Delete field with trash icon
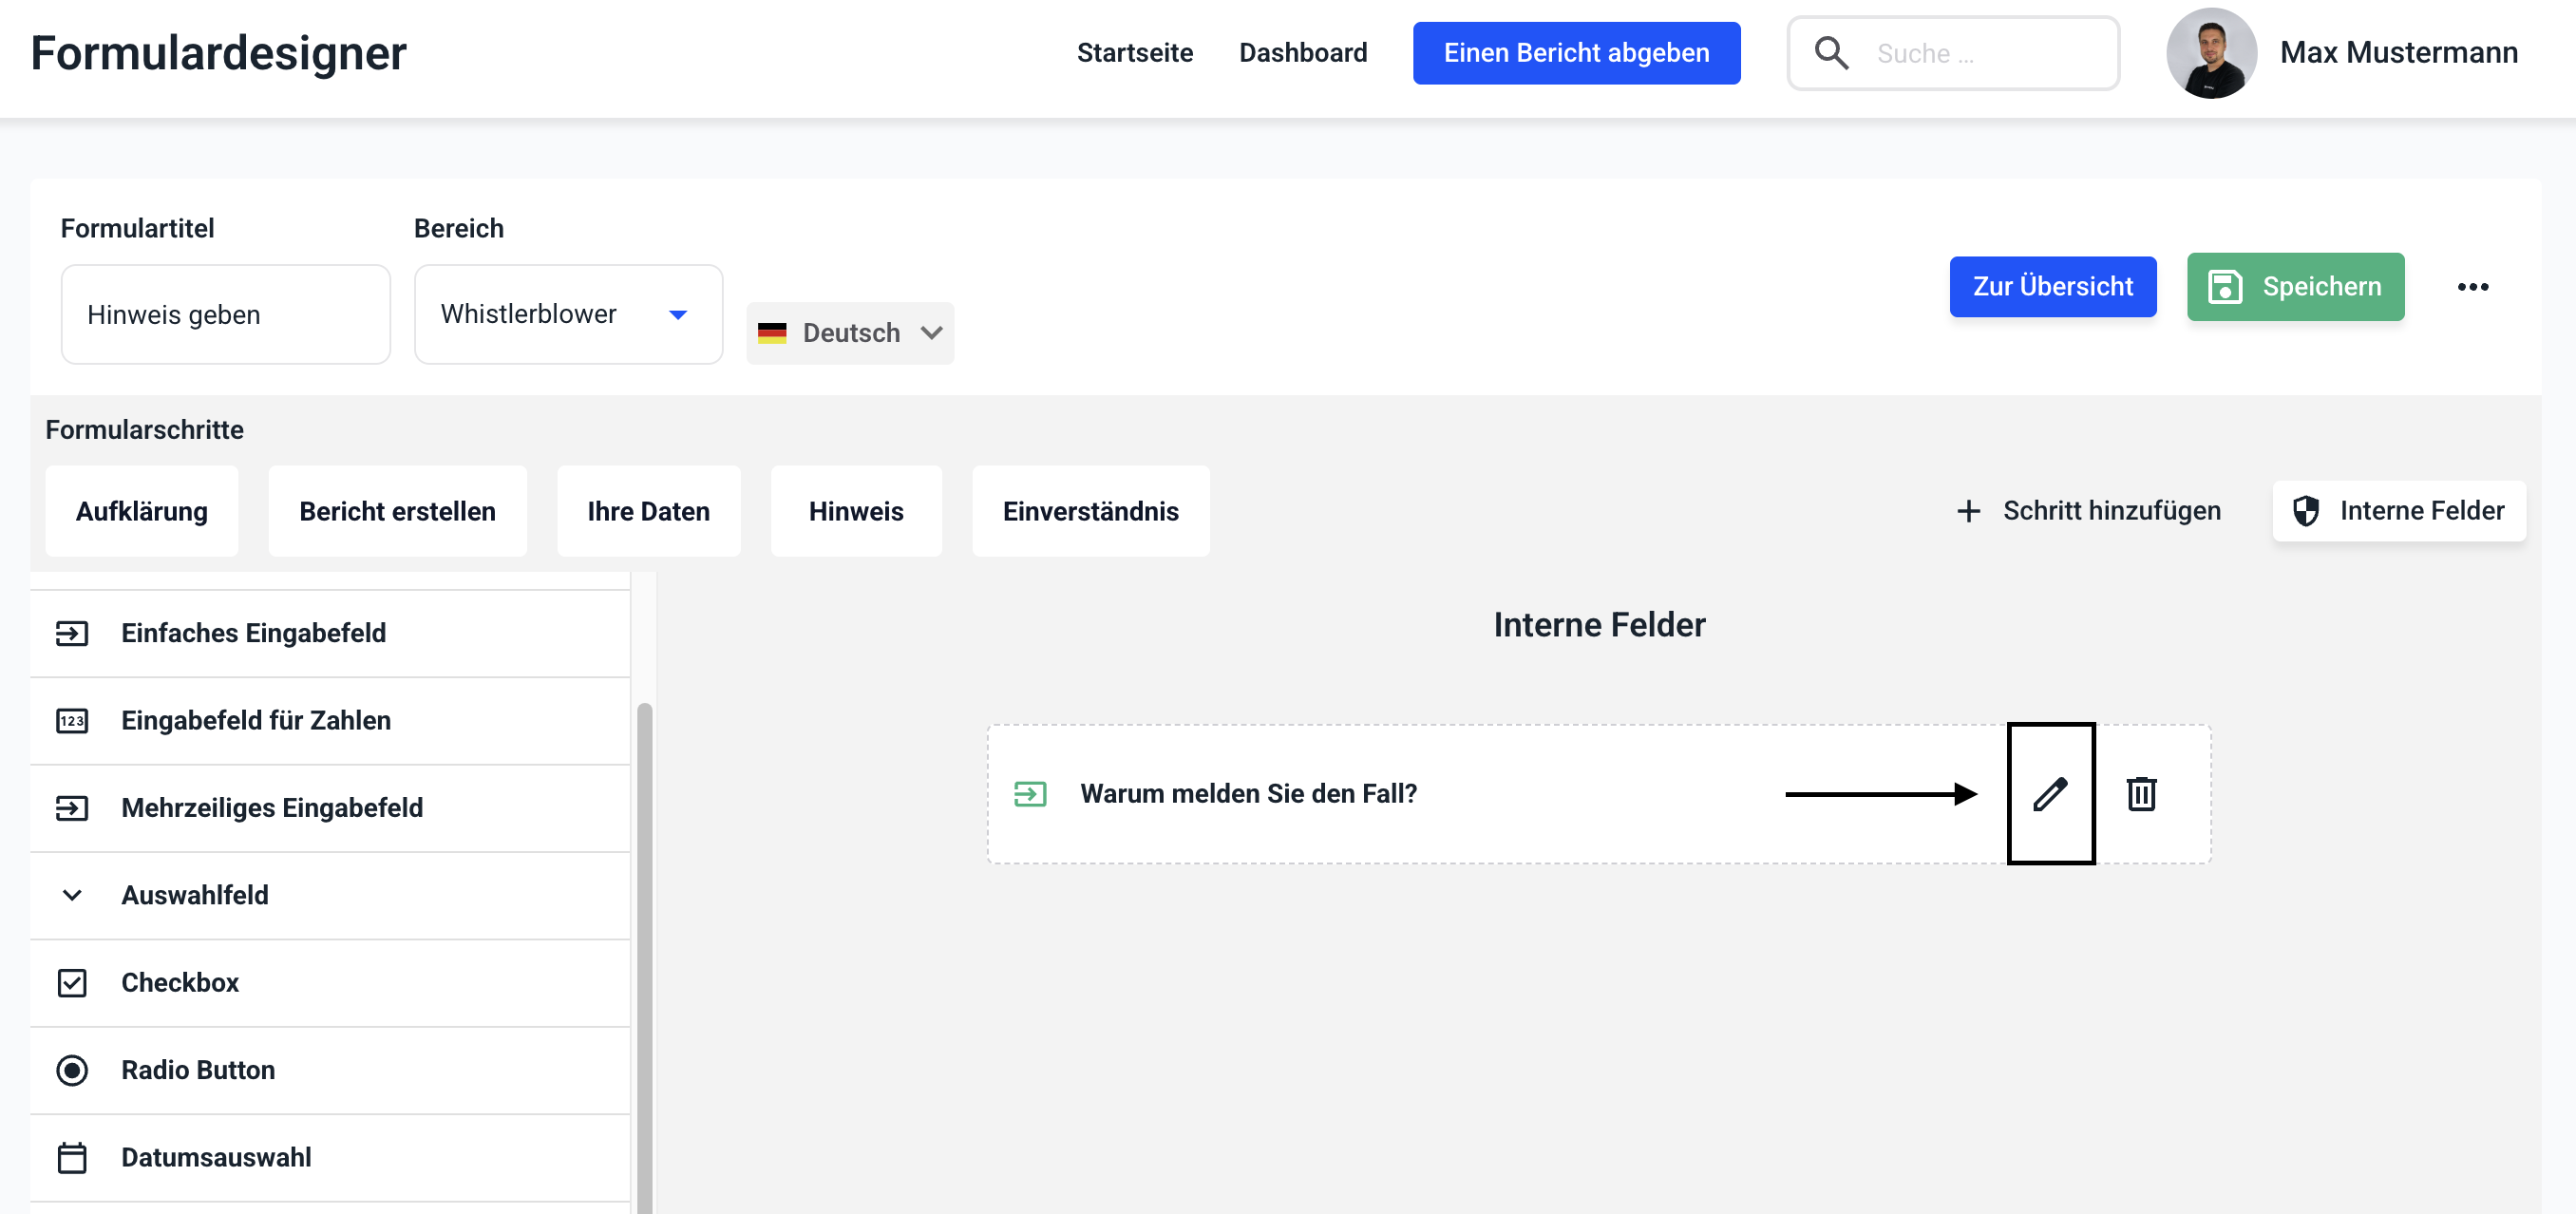 point(2141,794)
